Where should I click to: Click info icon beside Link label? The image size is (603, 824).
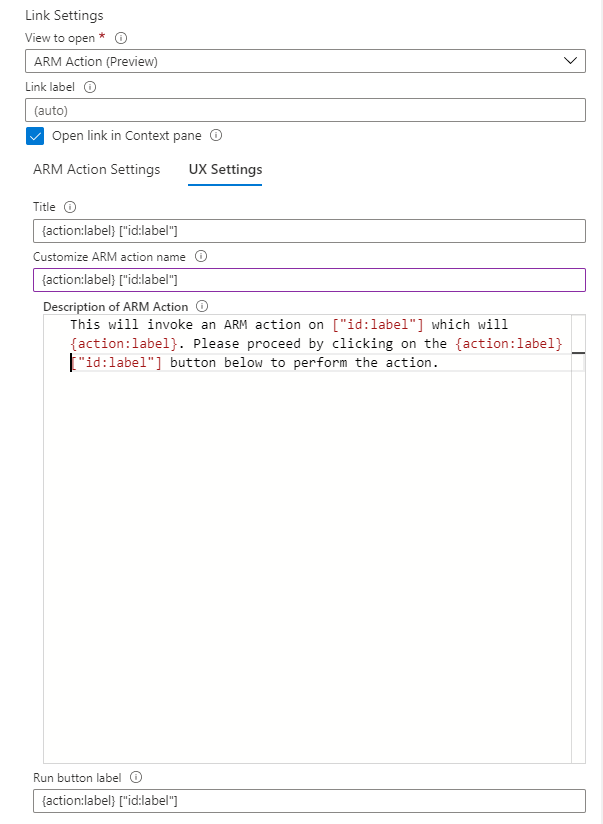pos(90,87)
